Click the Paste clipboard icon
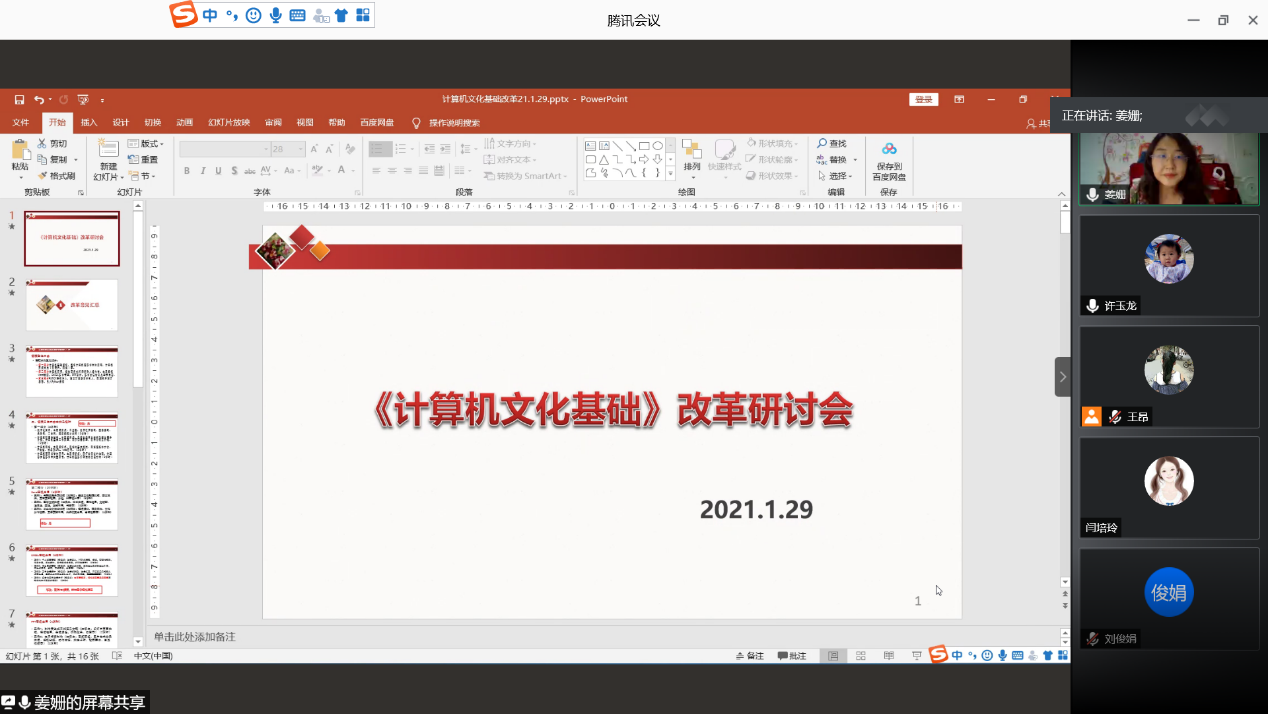1268x714 pixels. [x=20, y=150]
